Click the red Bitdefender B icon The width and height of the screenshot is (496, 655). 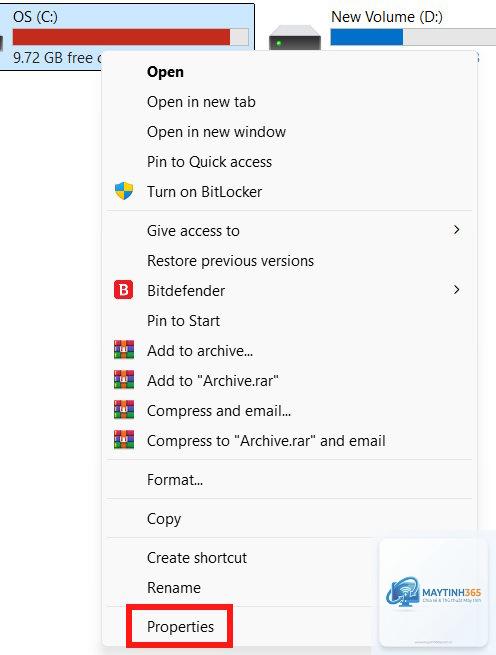pyautogui.click(x=124, y=290)
